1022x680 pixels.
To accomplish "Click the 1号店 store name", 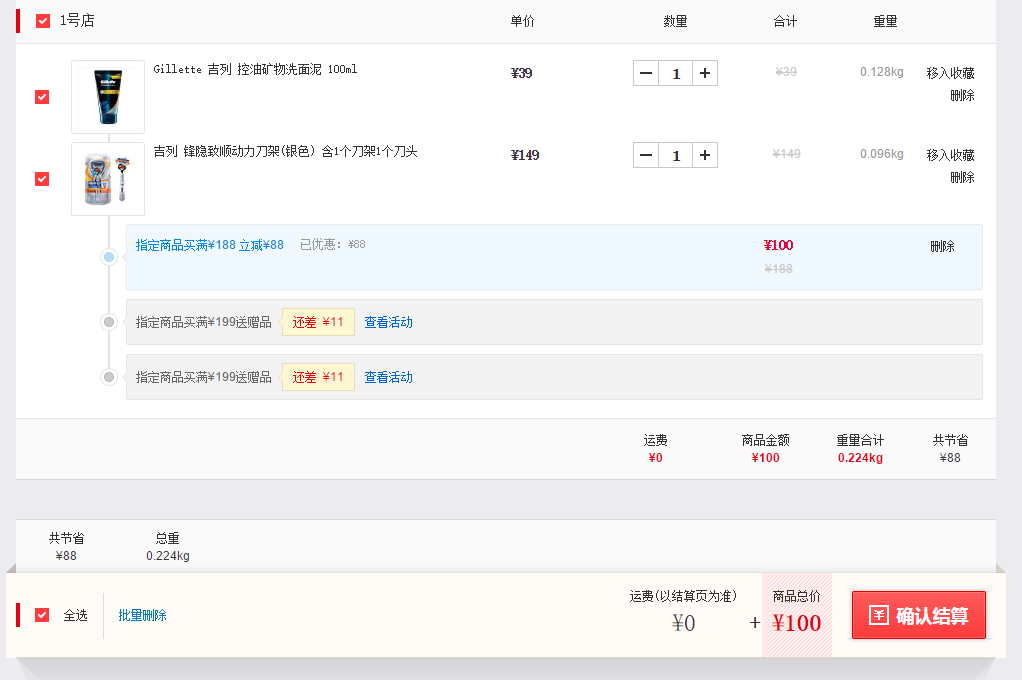I will pyautogui.click(x=77, y=21).
